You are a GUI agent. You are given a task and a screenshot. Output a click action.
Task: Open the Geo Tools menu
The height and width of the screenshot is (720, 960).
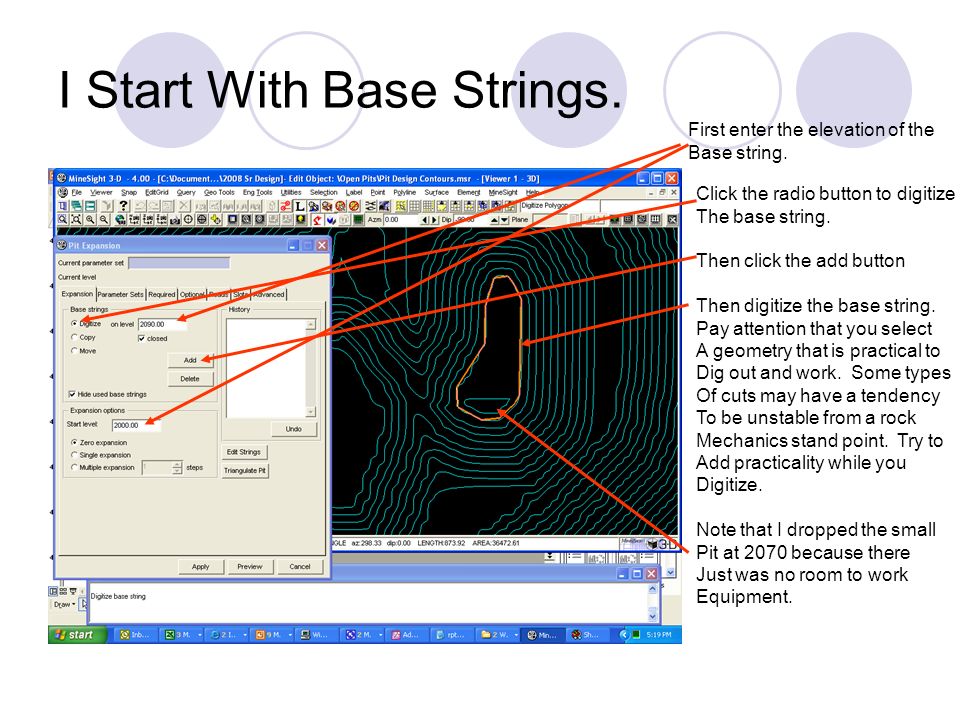point(219,192)
